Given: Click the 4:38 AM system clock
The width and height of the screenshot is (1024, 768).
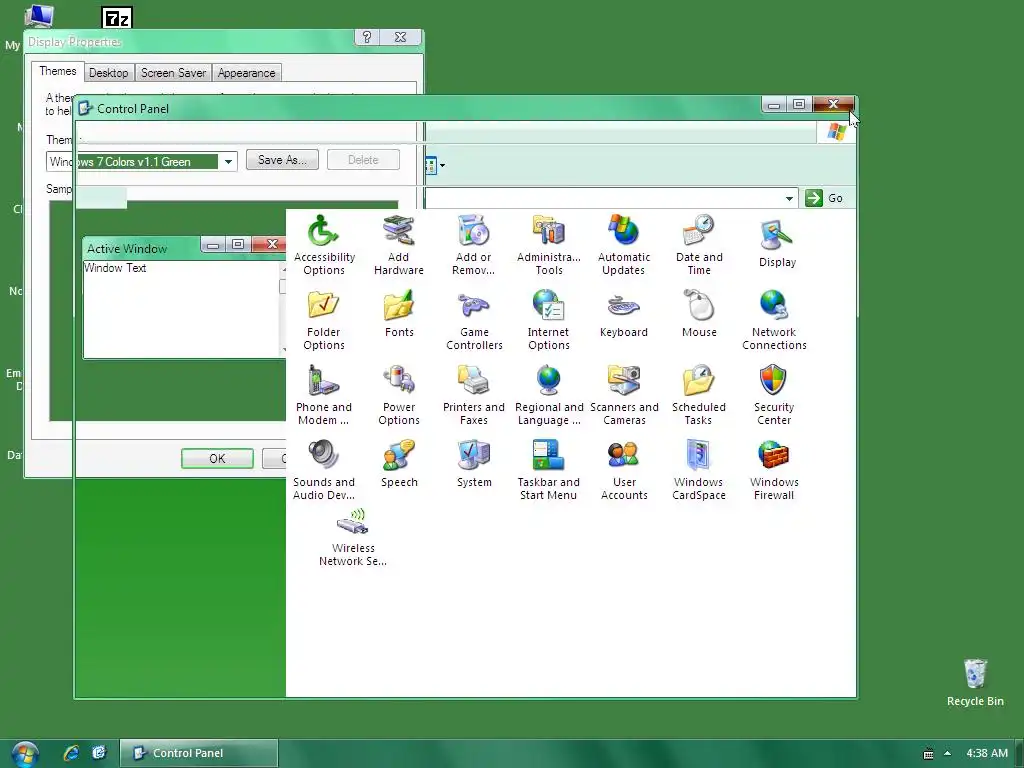Looking at the screenshot, I should coord(987,753).
